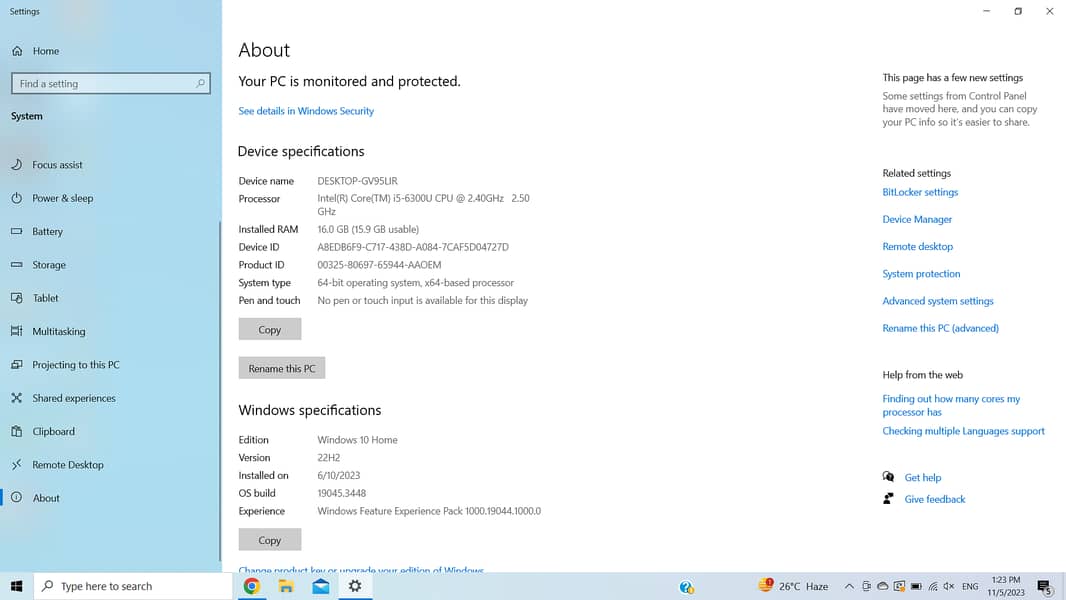Open See details in Windows Security
The width and height of the screenshot is (1066, 600).
[306, 111]
